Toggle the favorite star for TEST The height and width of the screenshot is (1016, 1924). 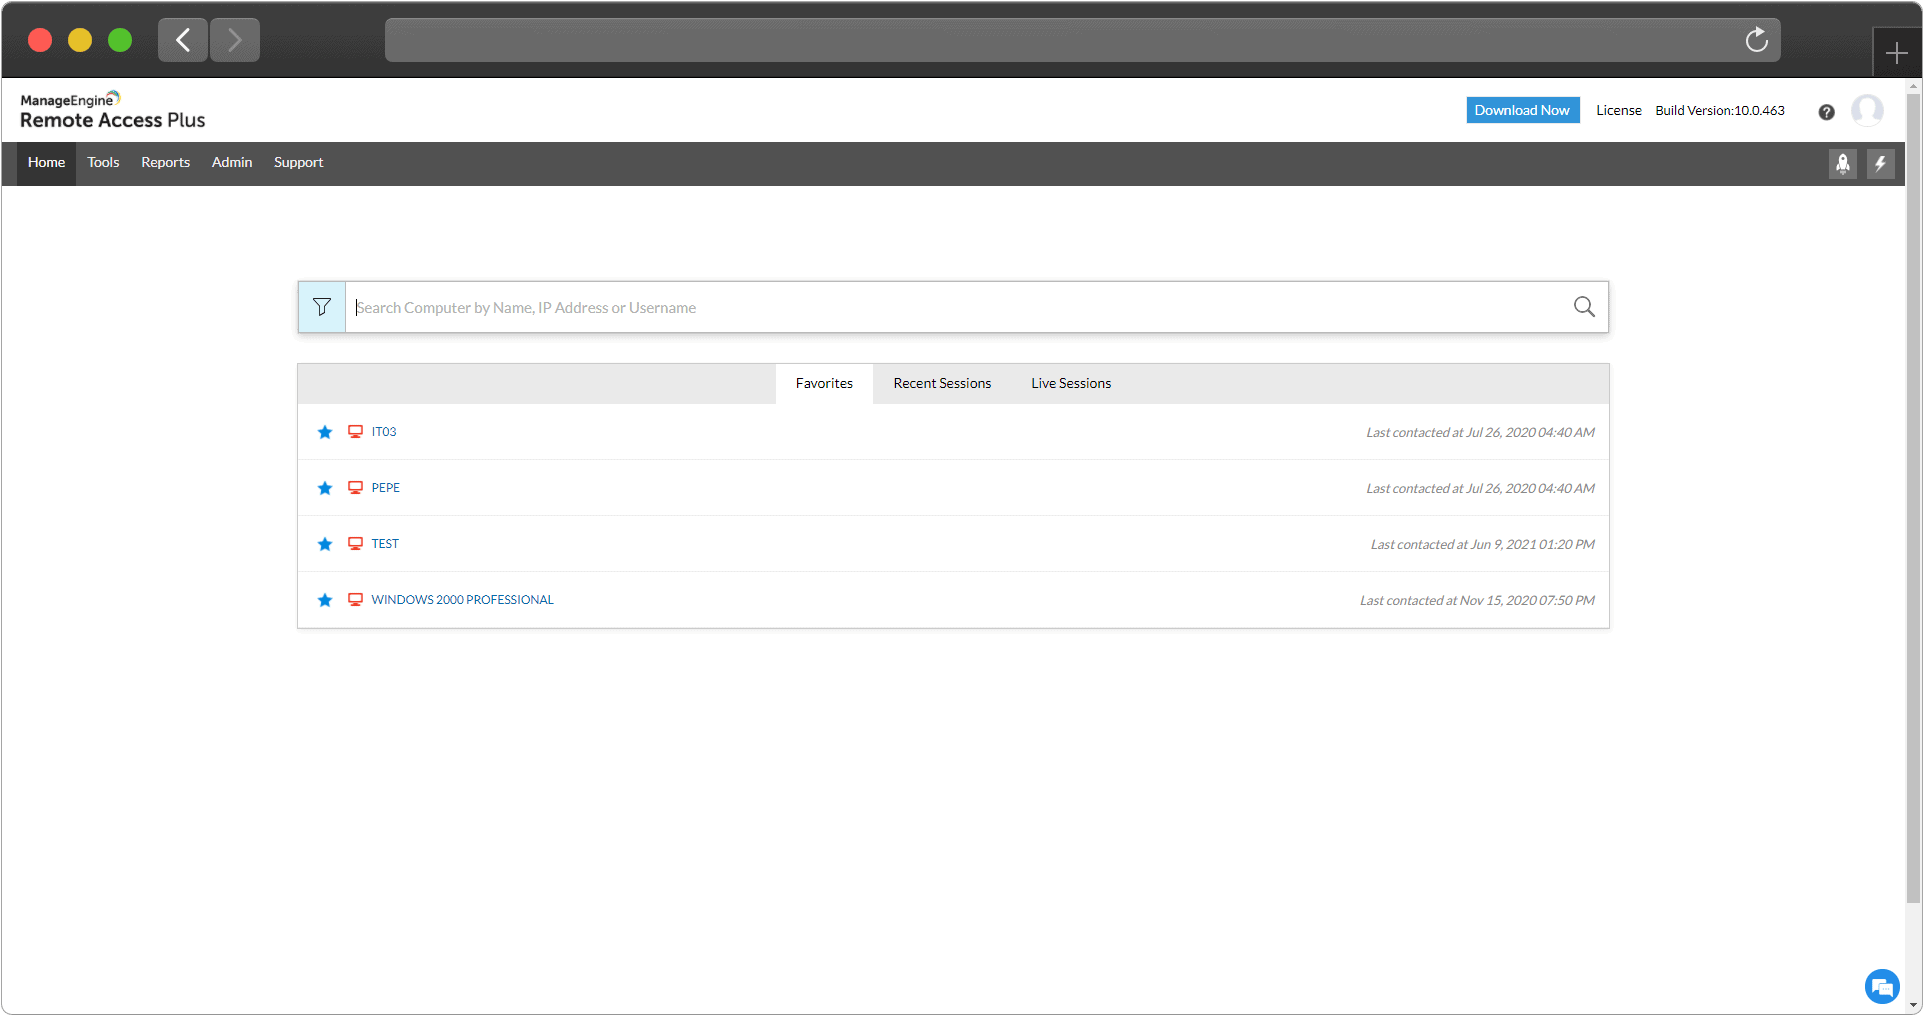coord(325,544)
